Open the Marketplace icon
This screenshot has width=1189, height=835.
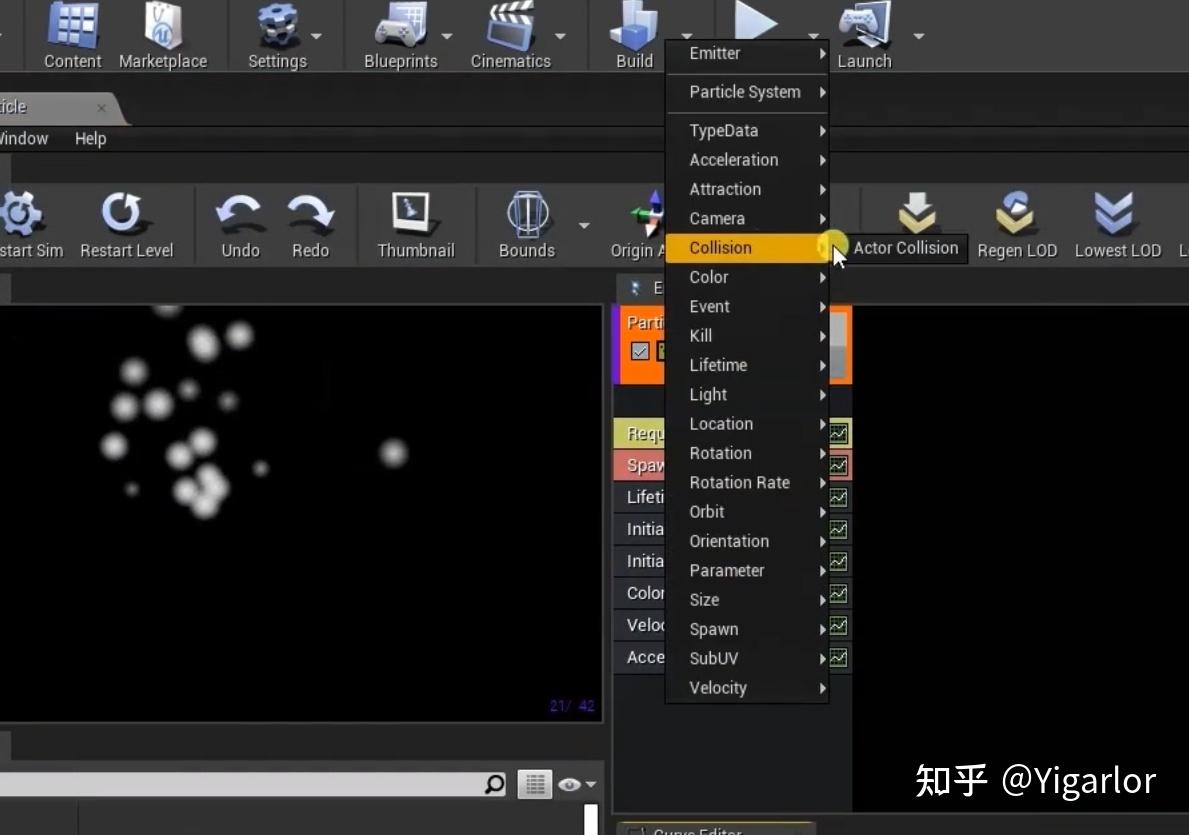[162, 27]
